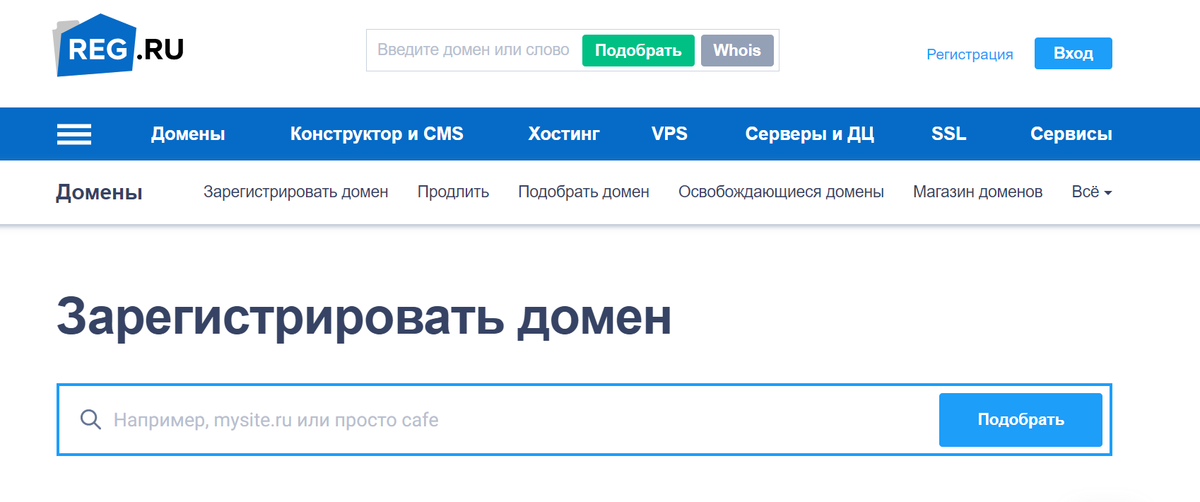Open Конструктор и CMS menu

[x=377, y=134]
